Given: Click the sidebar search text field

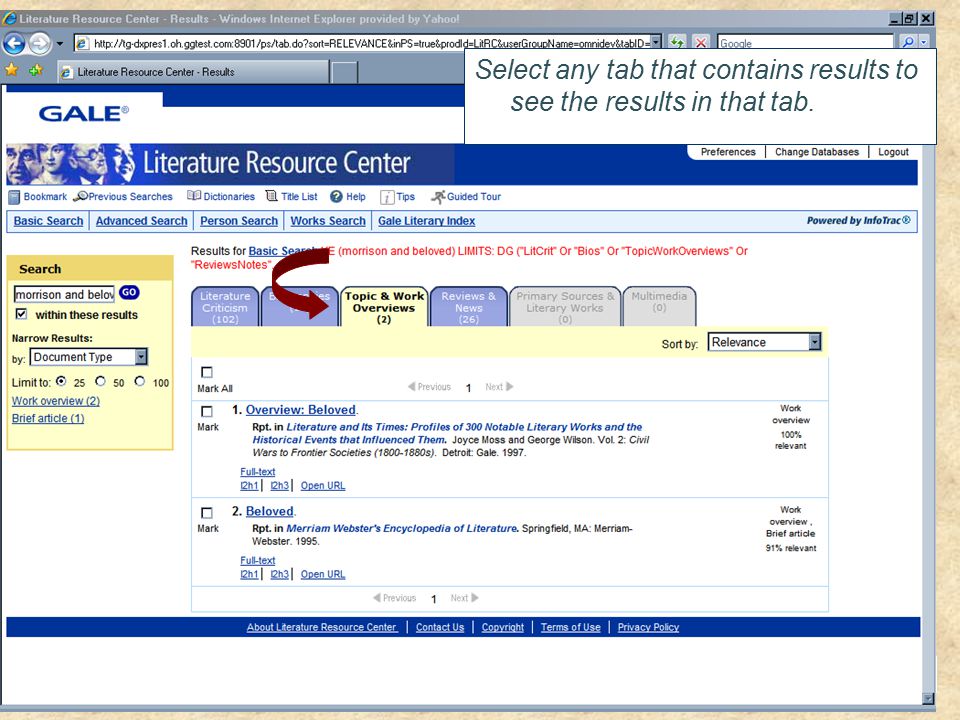Looking at the screenshot, I should [64, 294].
